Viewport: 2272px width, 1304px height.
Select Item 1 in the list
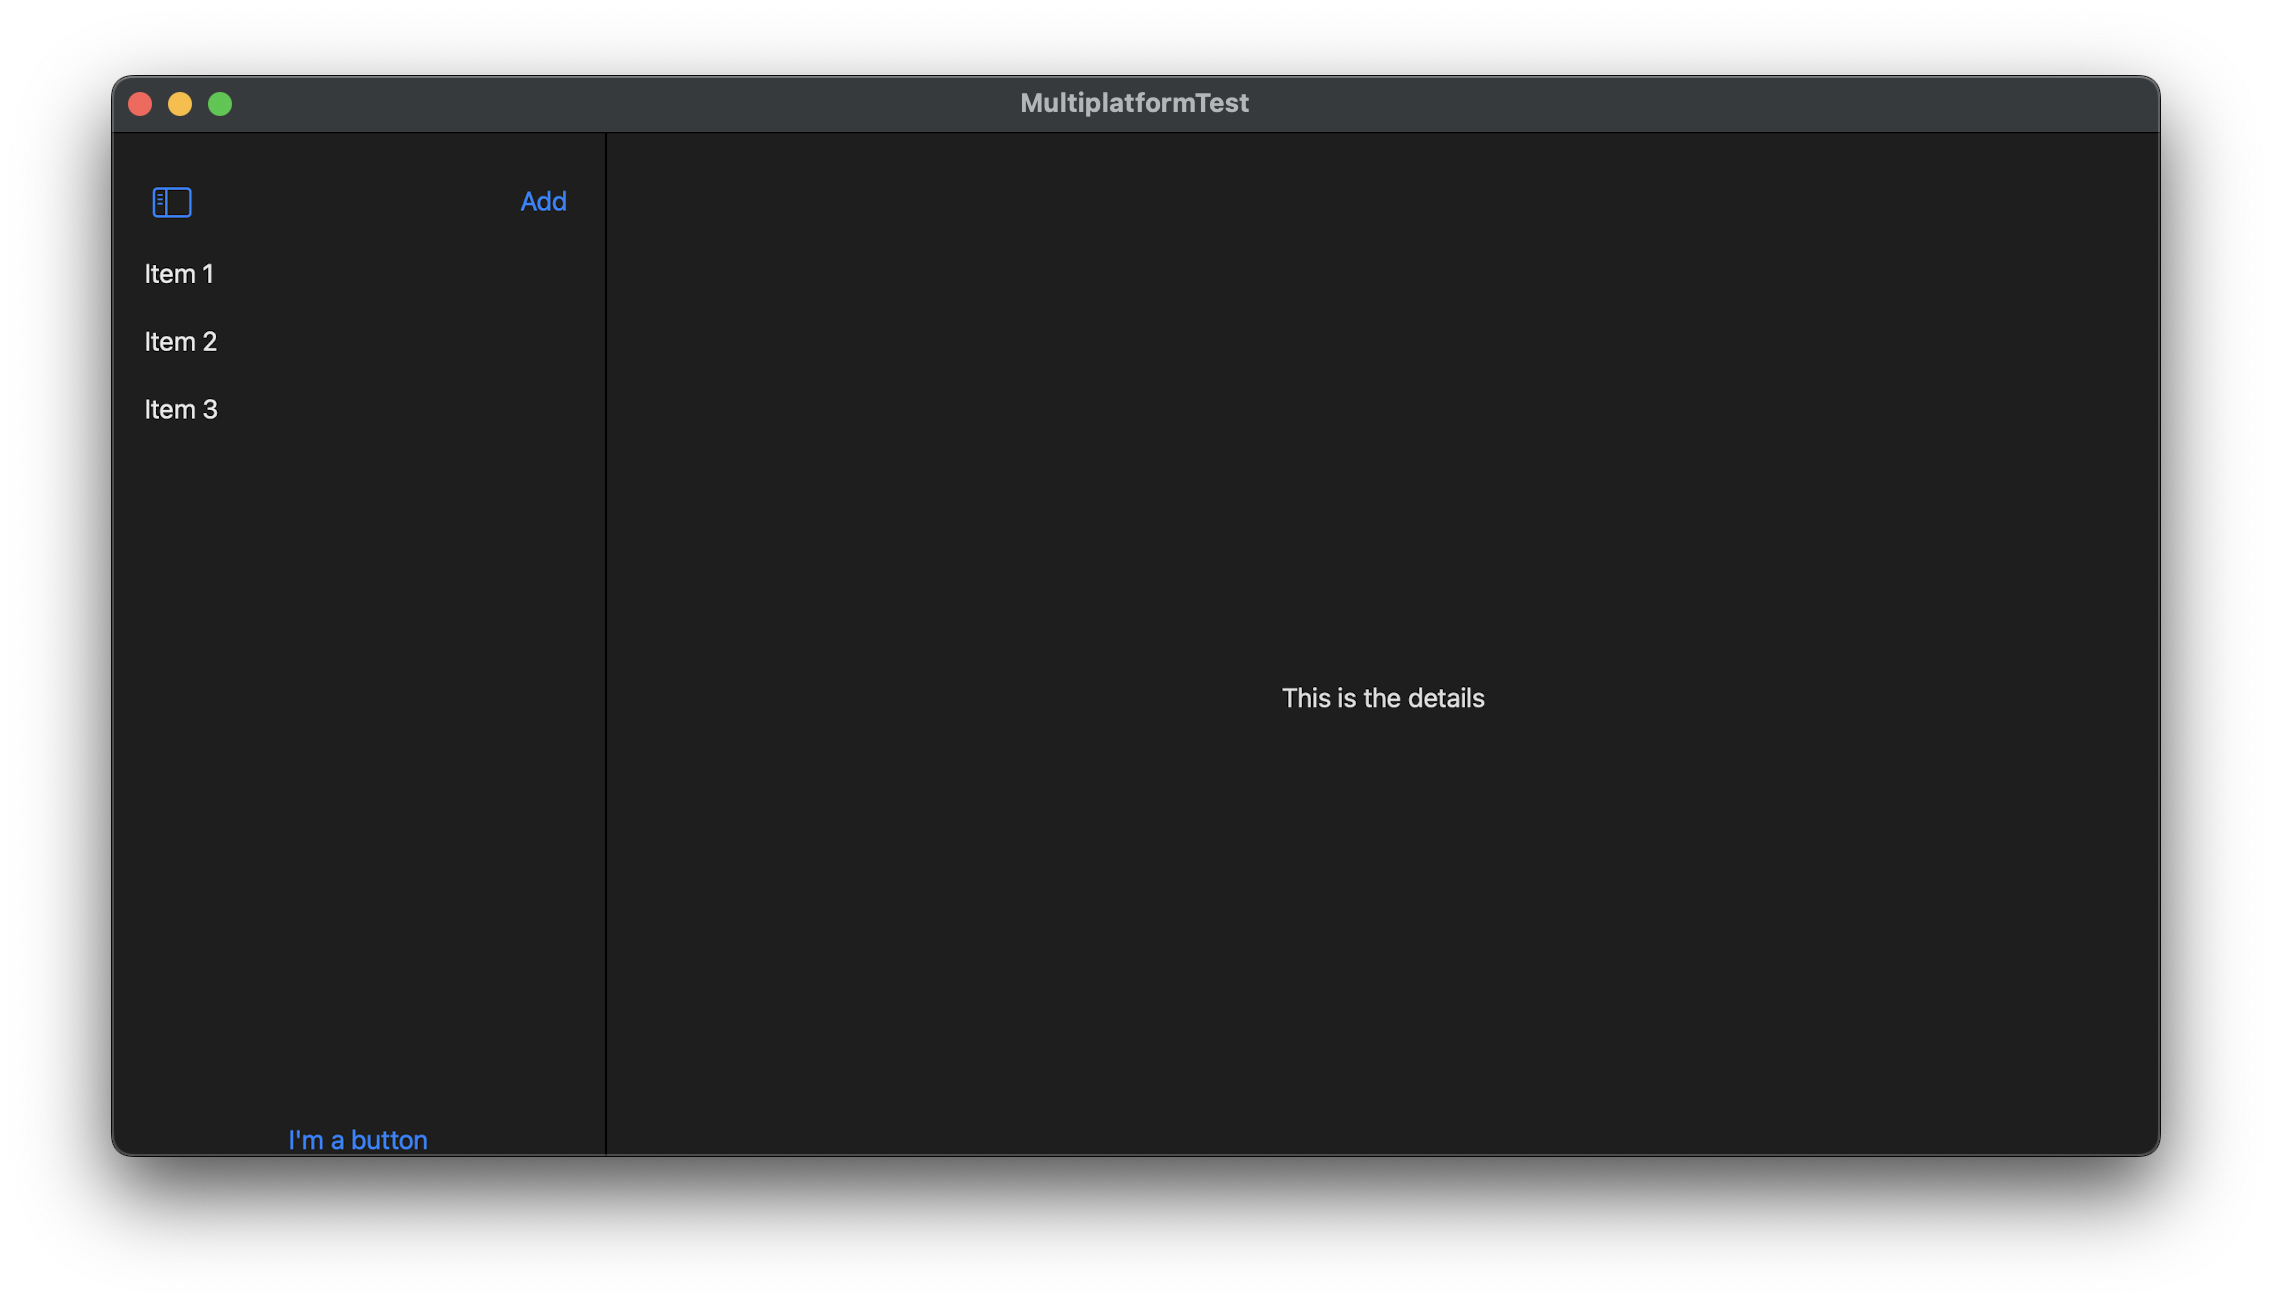pyautogui.click(x=179, y=273)
